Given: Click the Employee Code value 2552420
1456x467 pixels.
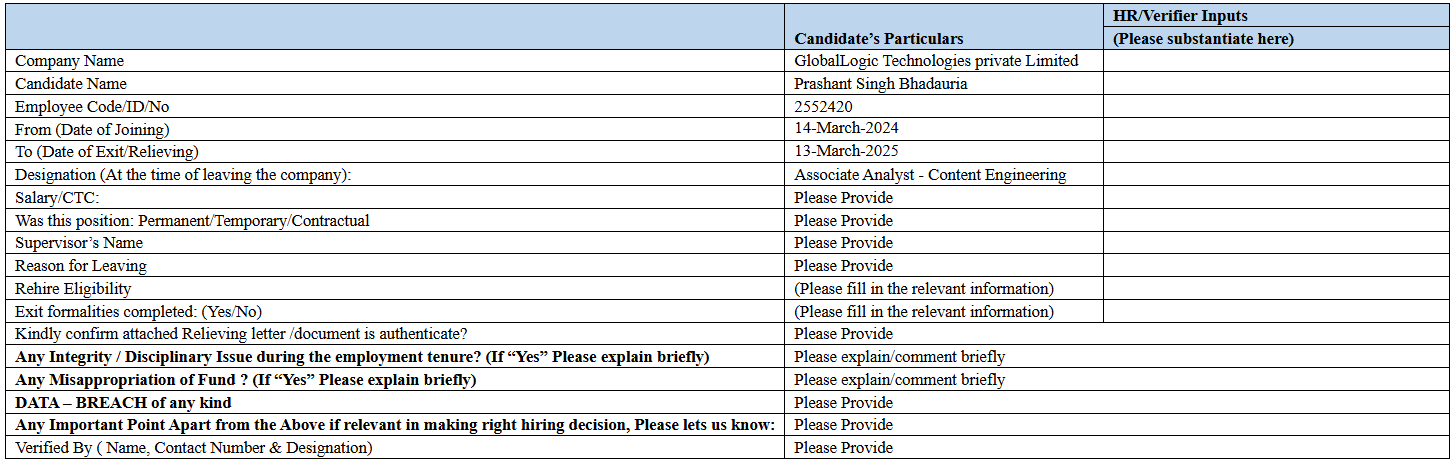Looking at the screenshot, I should (823, 107).
